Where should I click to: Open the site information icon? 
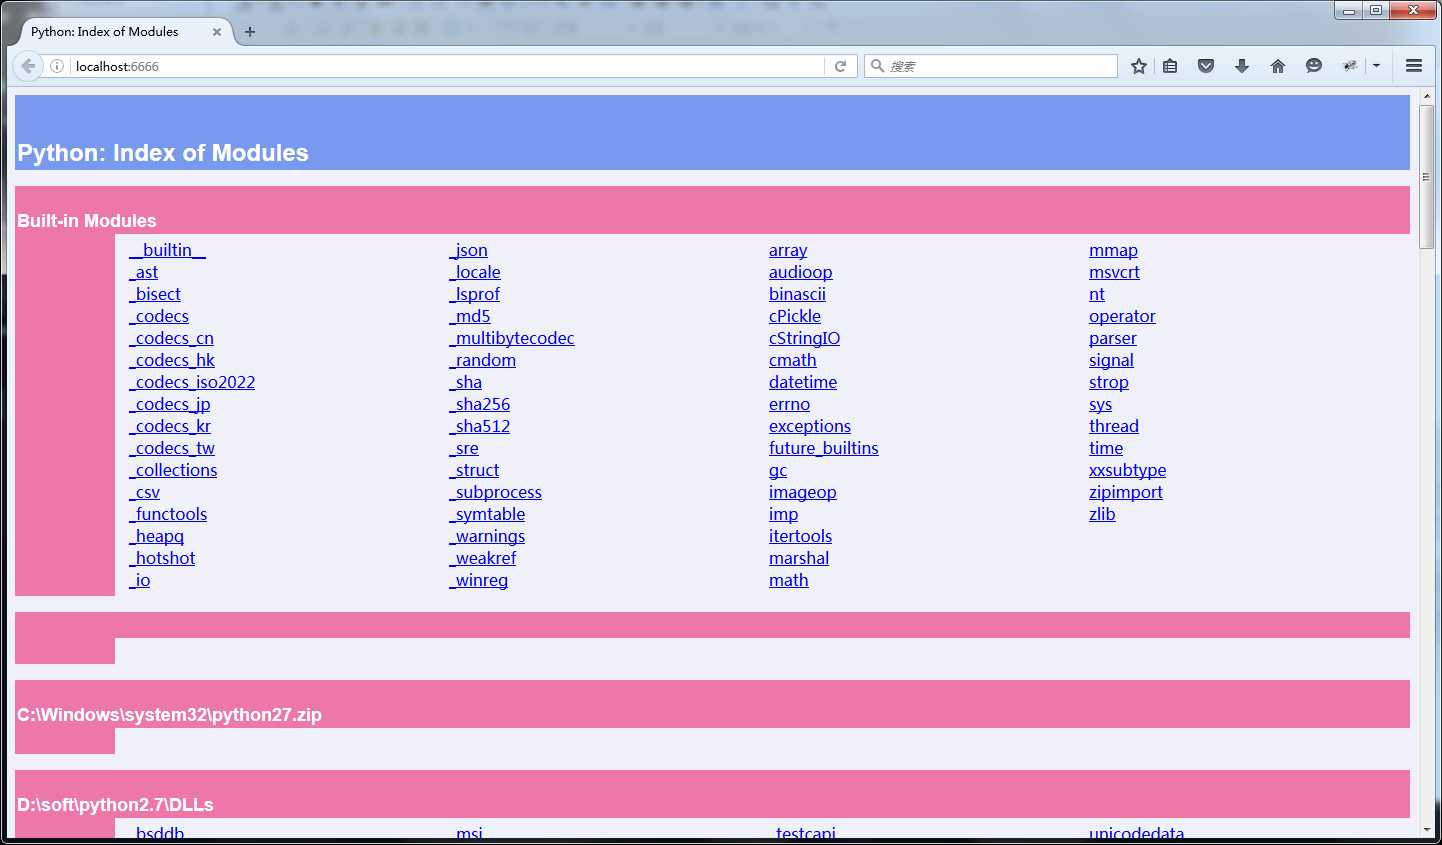[x=57, y=66]
